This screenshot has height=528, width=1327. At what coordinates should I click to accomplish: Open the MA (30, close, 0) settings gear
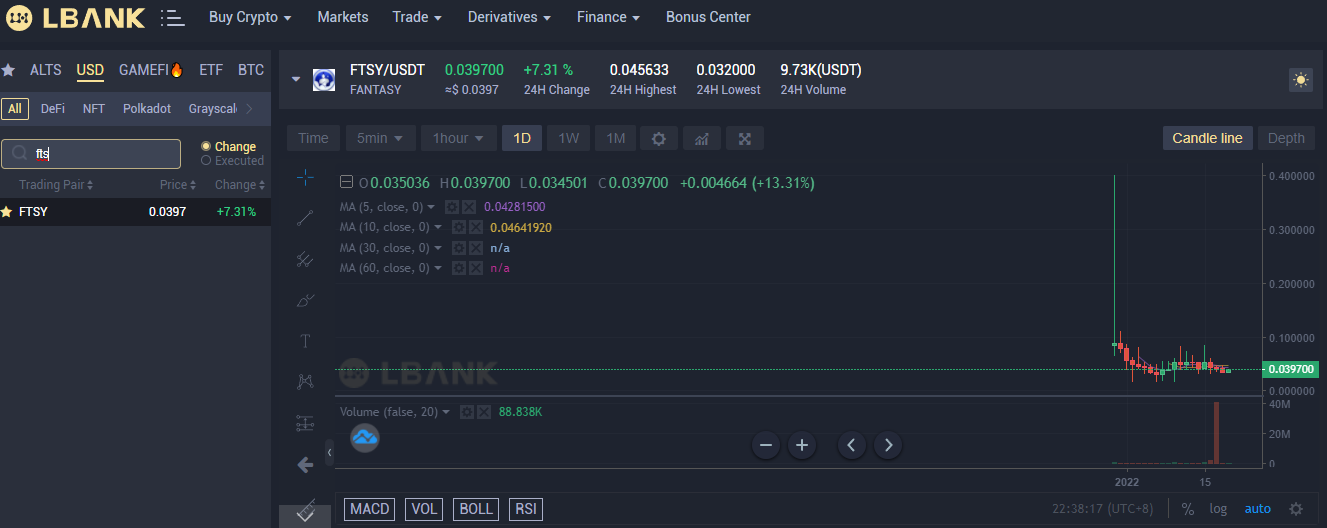(x=459, y=248)
